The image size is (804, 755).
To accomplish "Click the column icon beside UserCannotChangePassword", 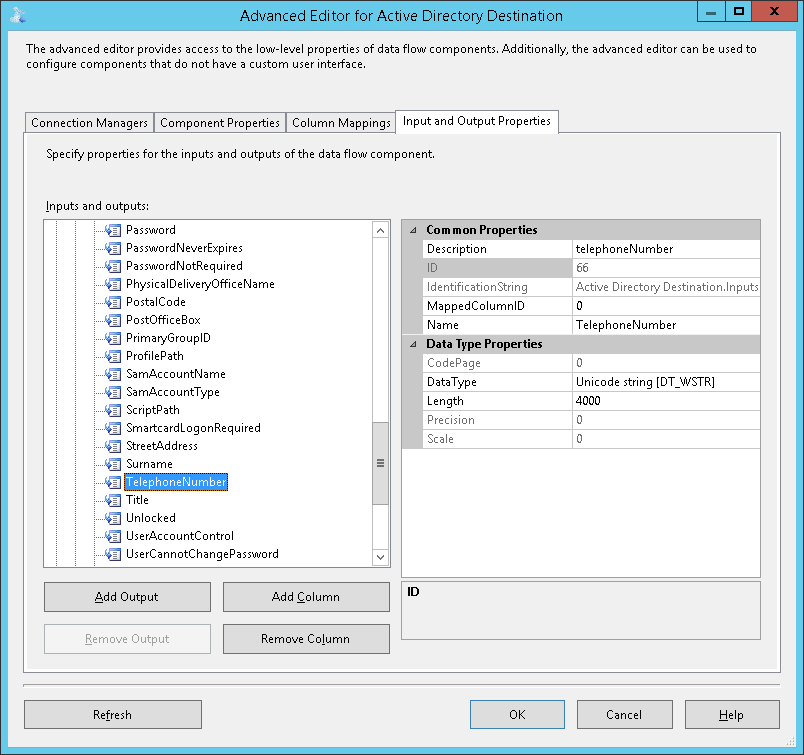I will click(113, 554).
